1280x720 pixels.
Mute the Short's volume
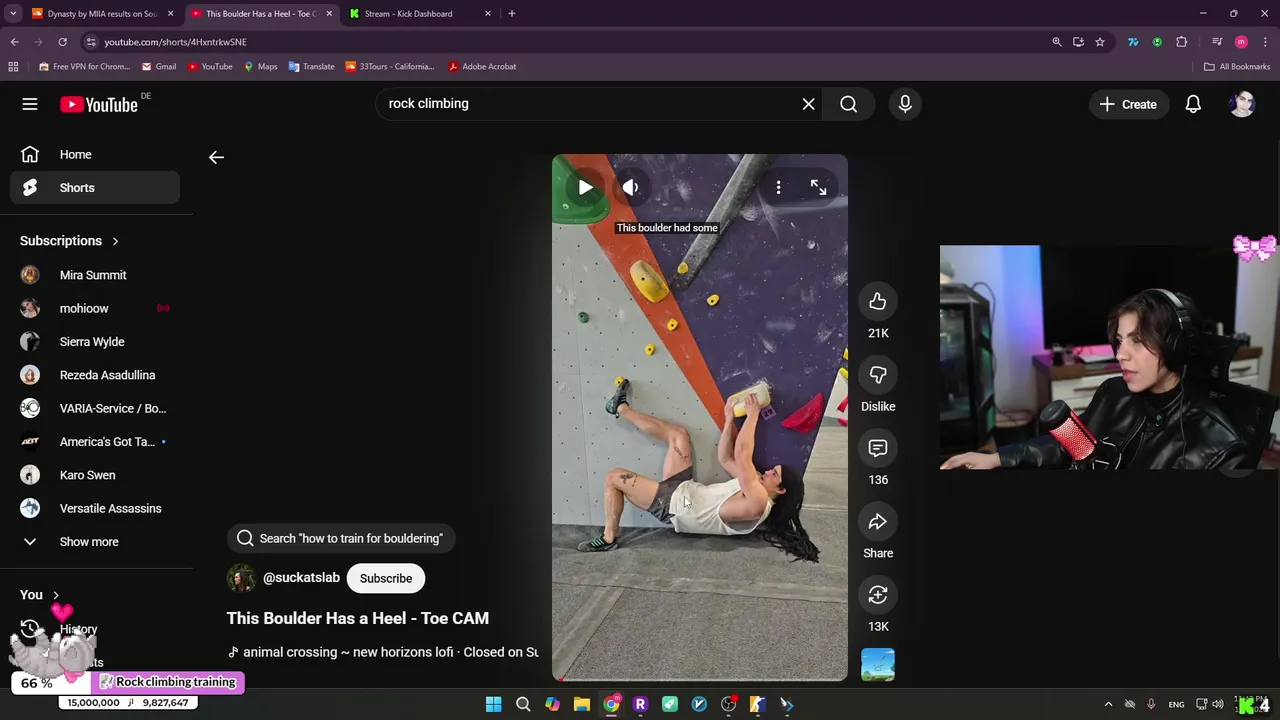click(x=630, y=187)
